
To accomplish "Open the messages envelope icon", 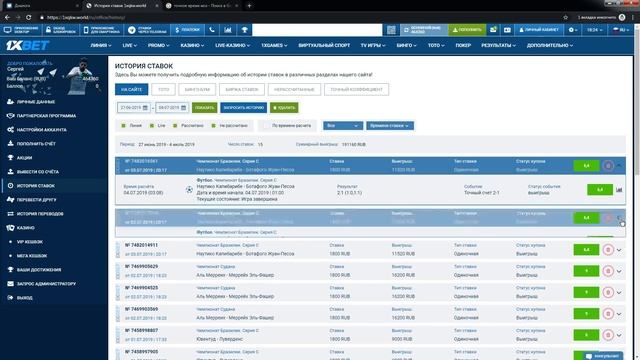I will point(493,30).
